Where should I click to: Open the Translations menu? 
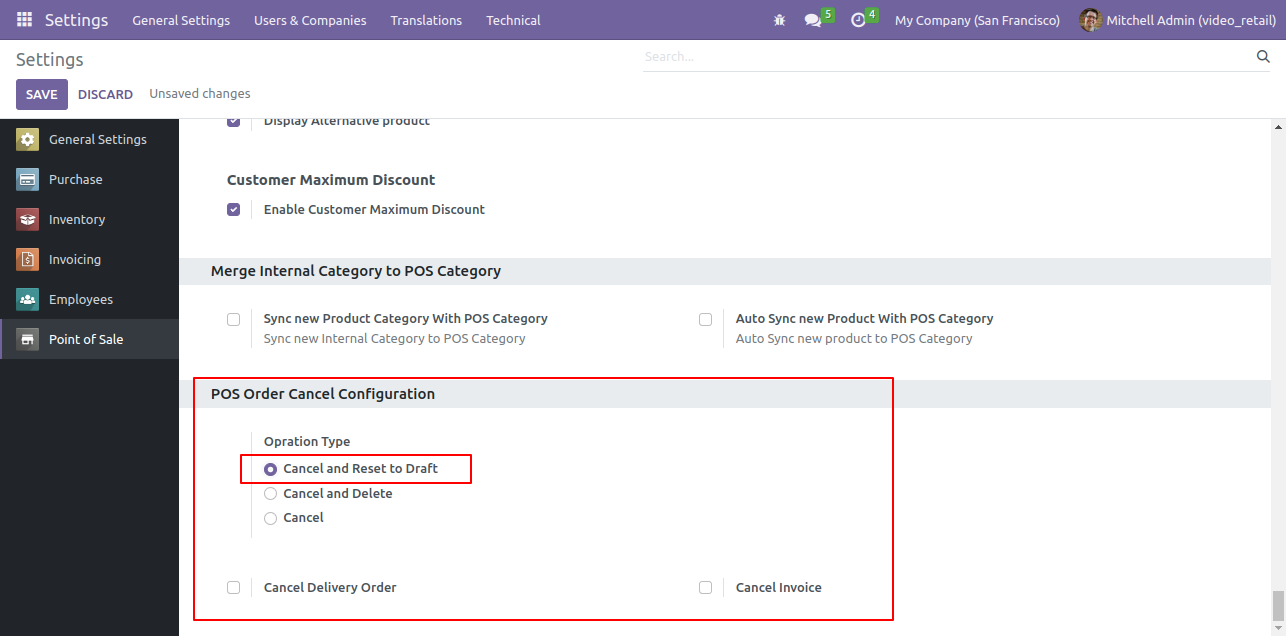426,20
